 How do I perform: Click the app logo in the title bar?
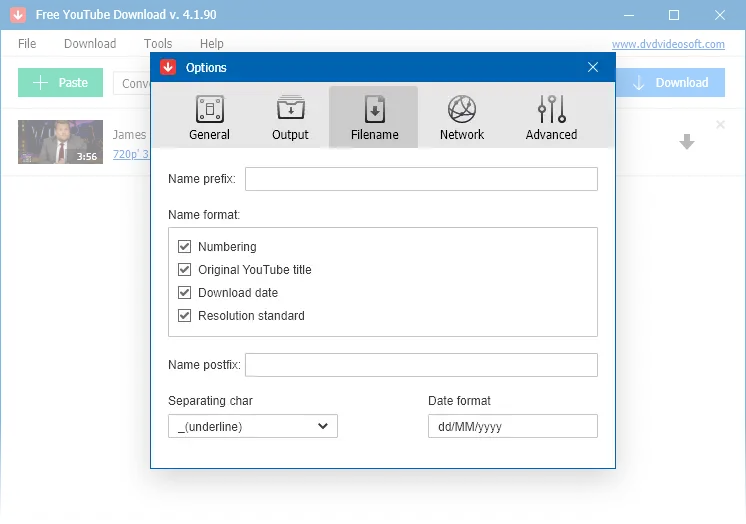click(18, 15)
